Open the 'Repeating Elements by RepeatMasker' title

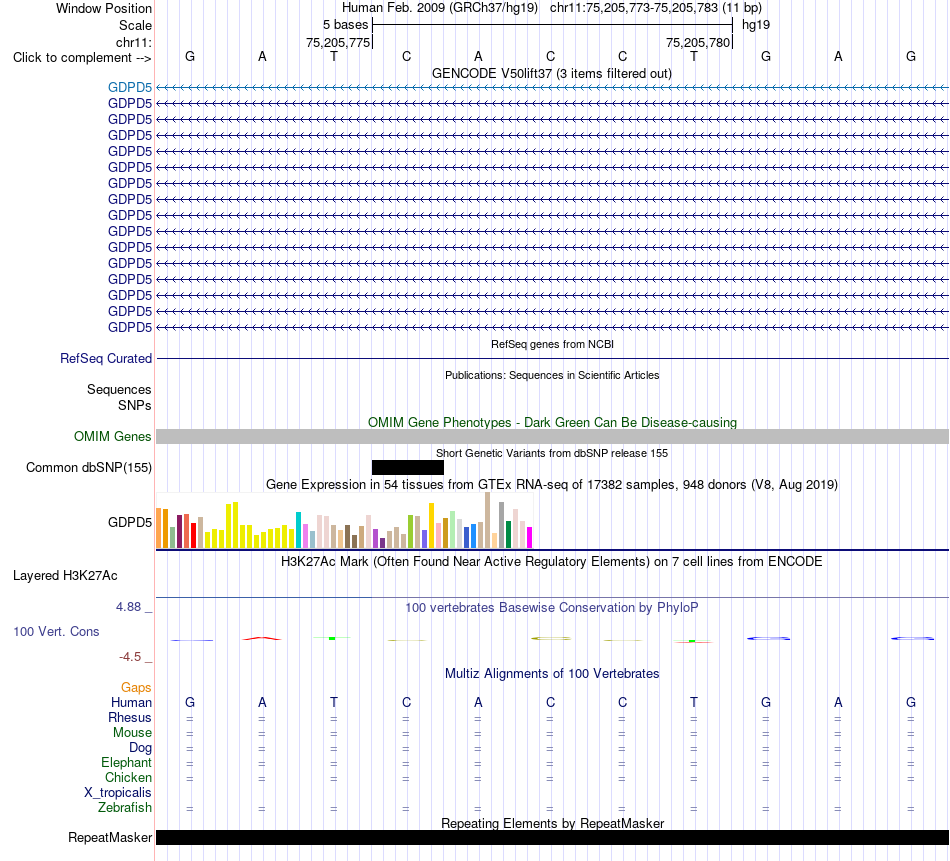coord(552,823)
